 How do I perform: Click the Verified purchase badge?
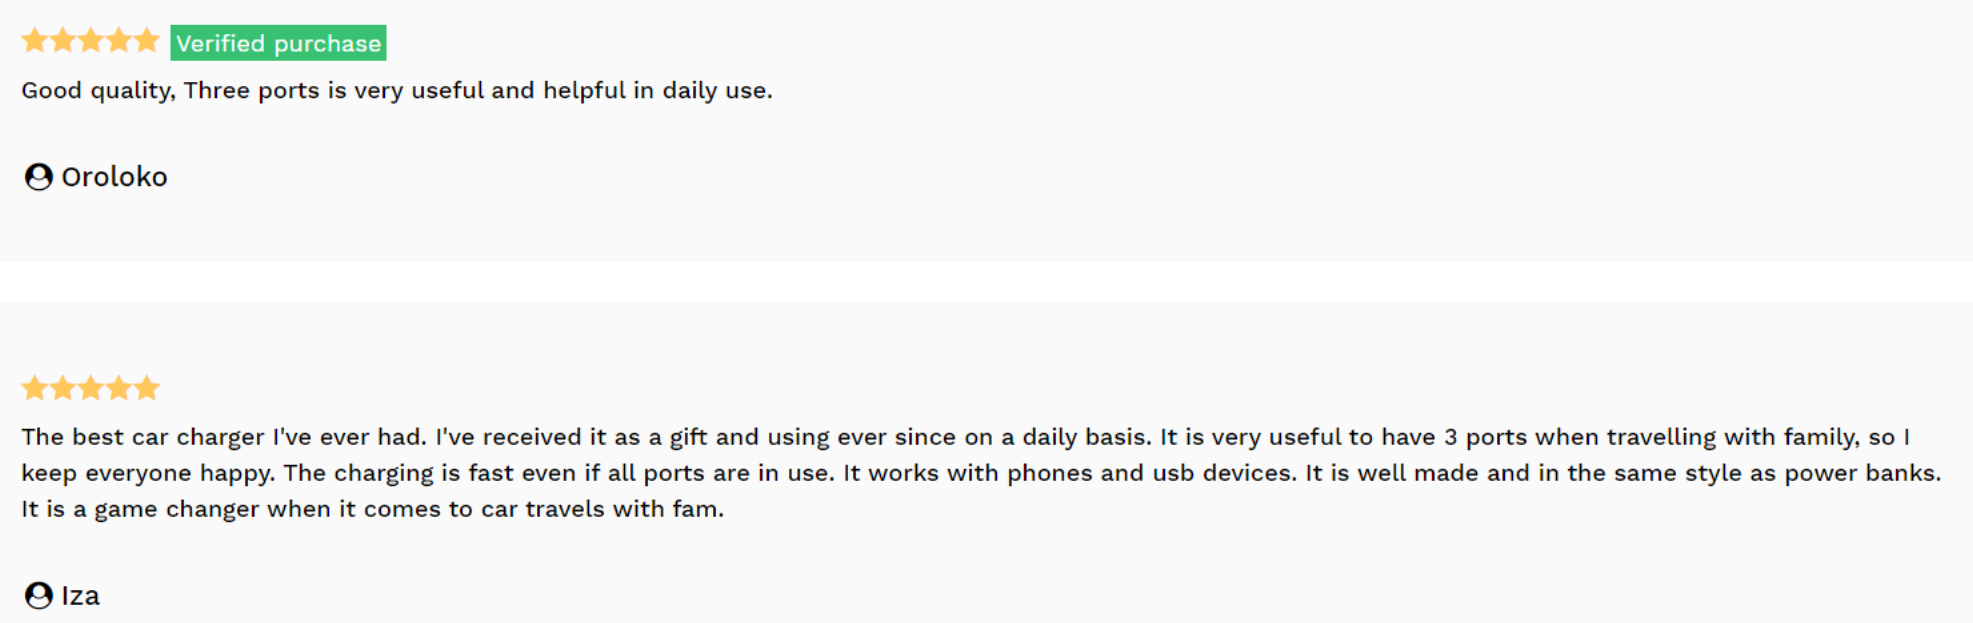(278, 43)
